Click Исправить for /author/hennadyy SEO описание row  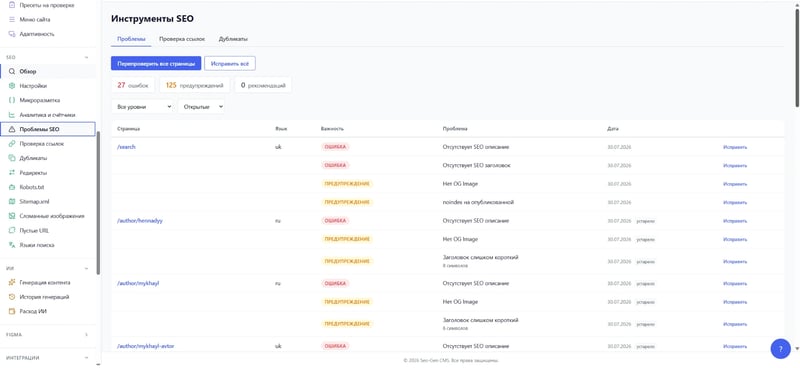[x=735, y=221]
